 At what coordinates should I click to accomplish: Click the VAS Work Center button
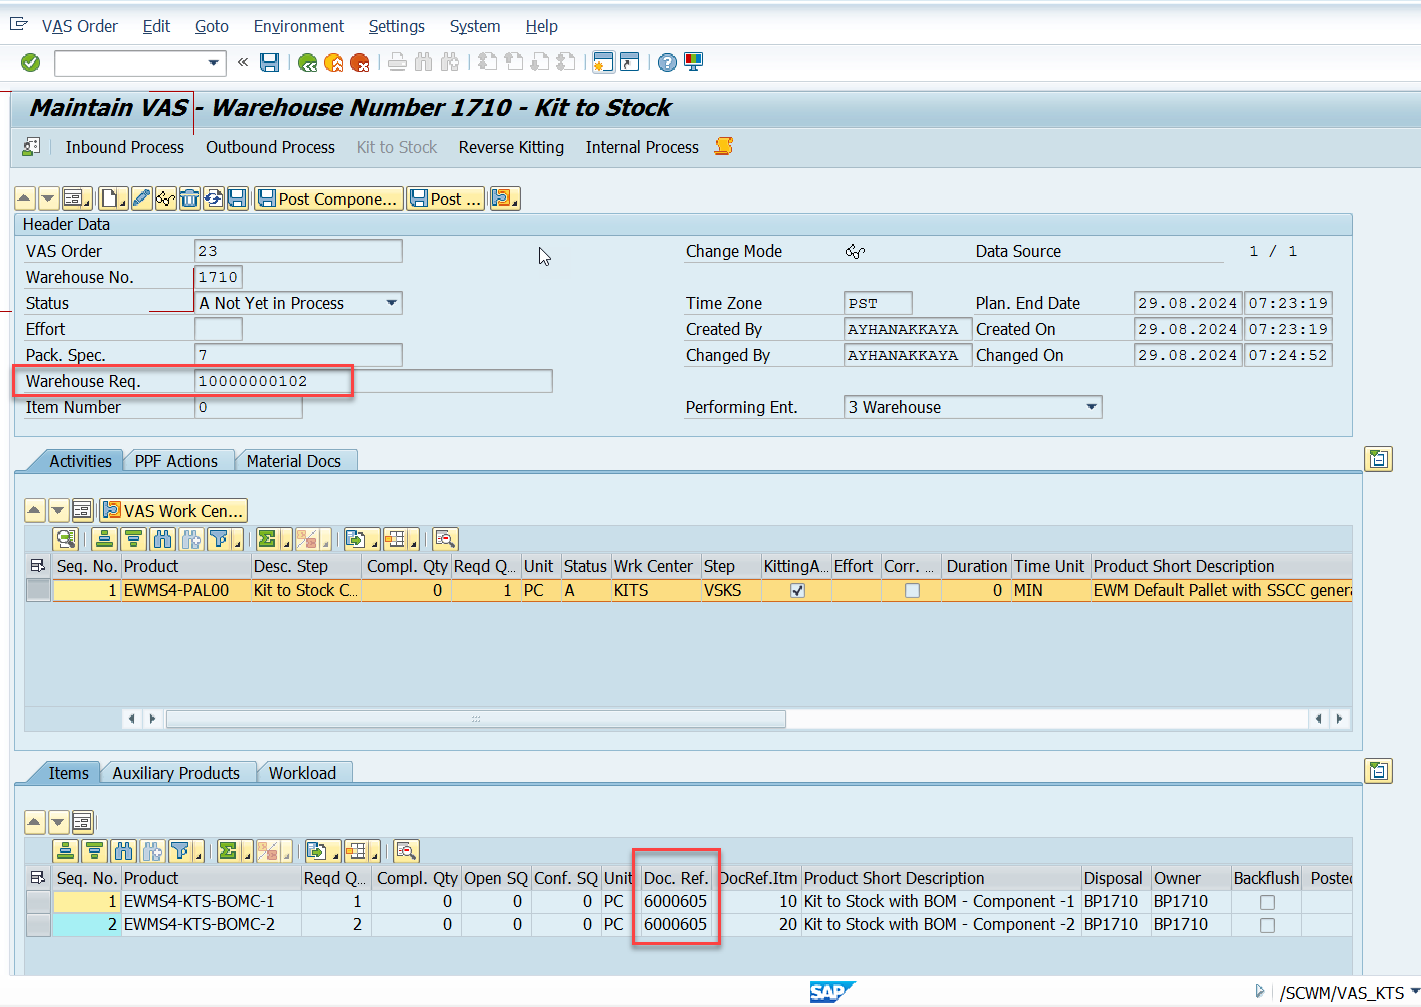point(173,511)
